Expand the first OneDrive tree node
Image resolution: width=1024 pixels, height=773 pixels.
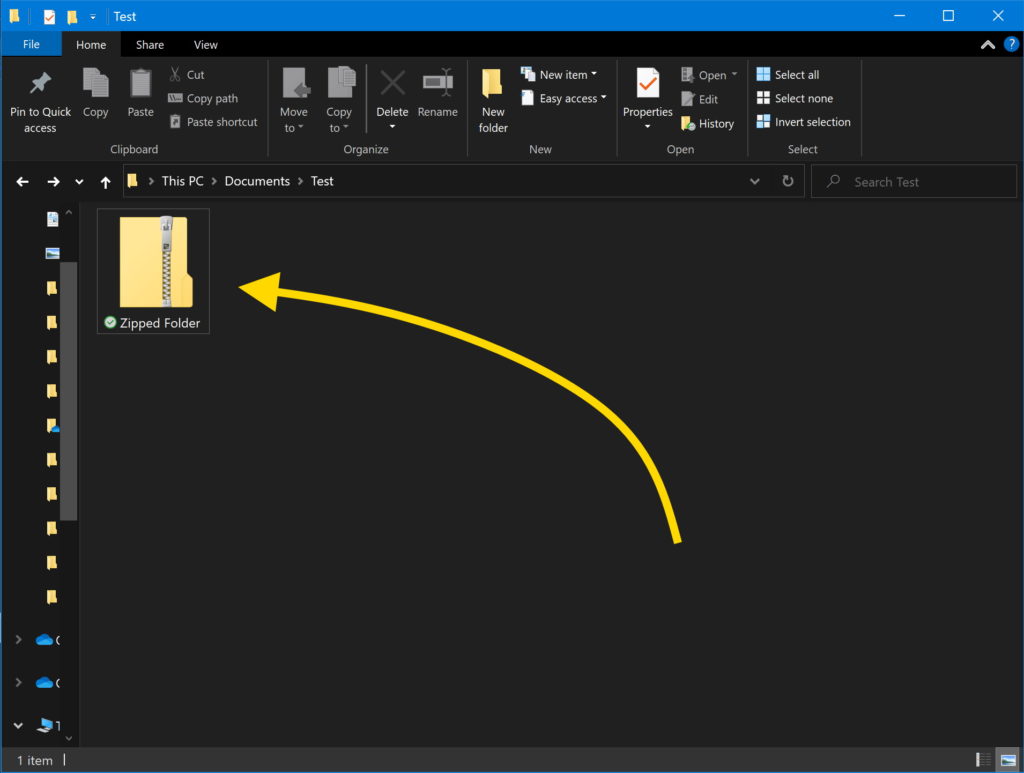pyautogui.click(x=18, y=639)
